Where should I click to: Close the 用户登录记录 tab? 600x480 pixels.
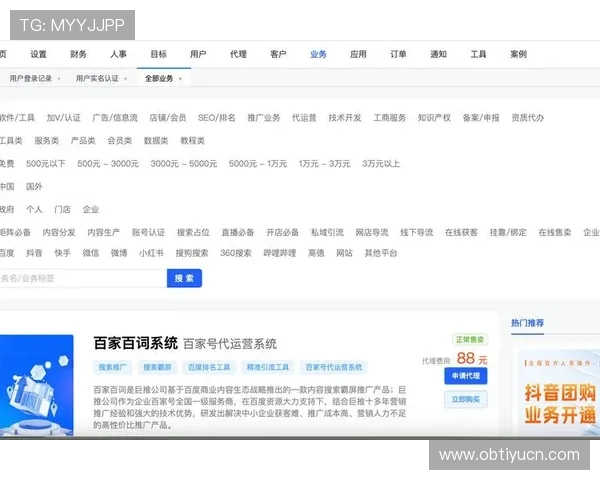click(x=59, y=79)
